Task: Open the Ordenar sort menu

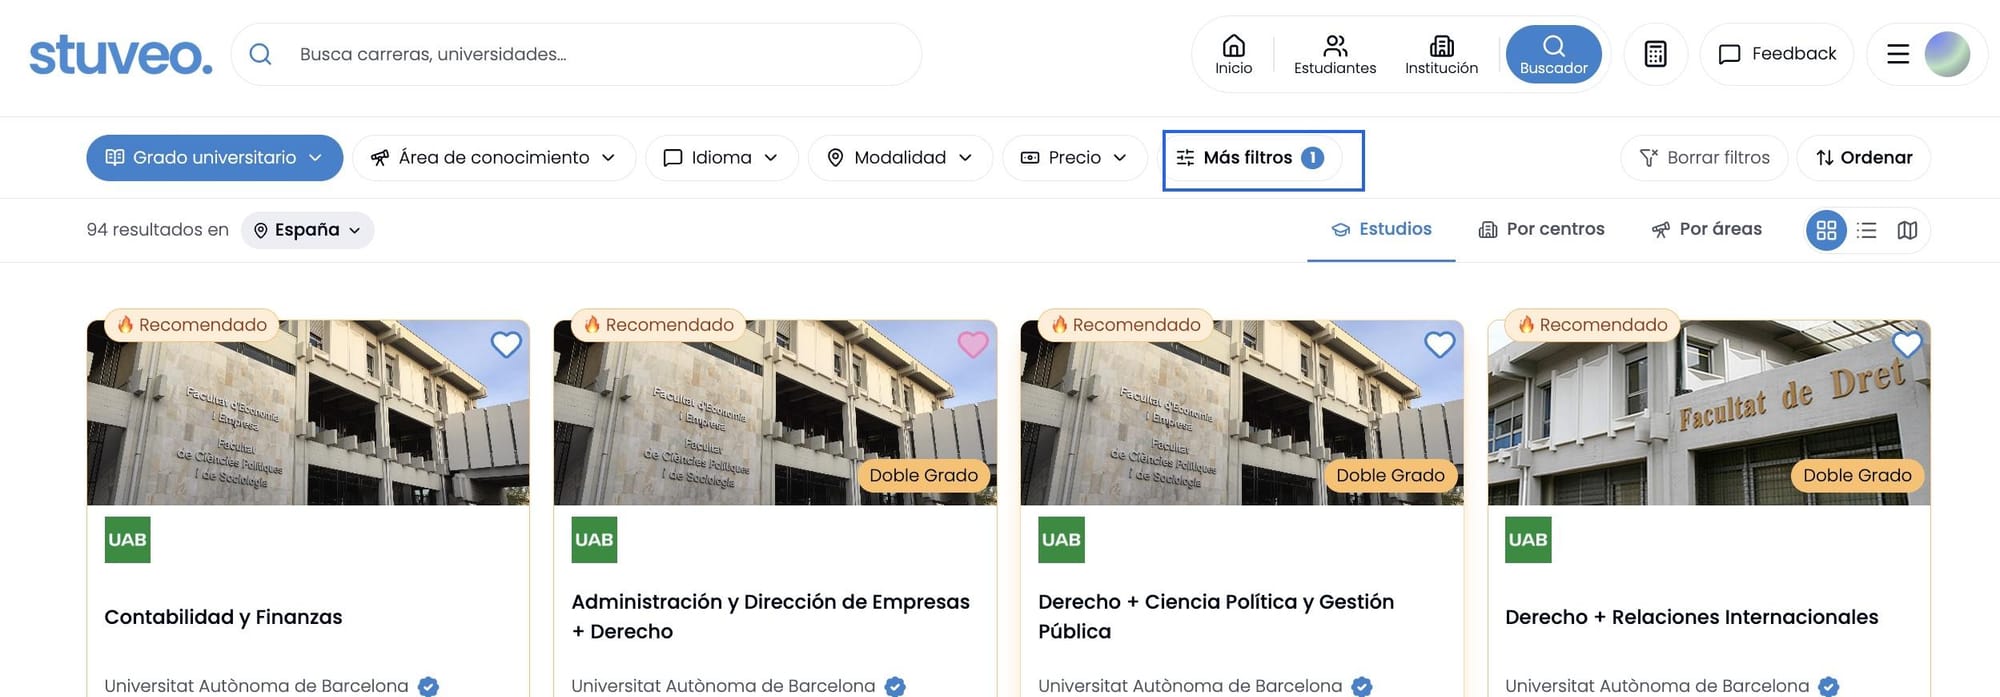Action: (x=1863, y=158)
